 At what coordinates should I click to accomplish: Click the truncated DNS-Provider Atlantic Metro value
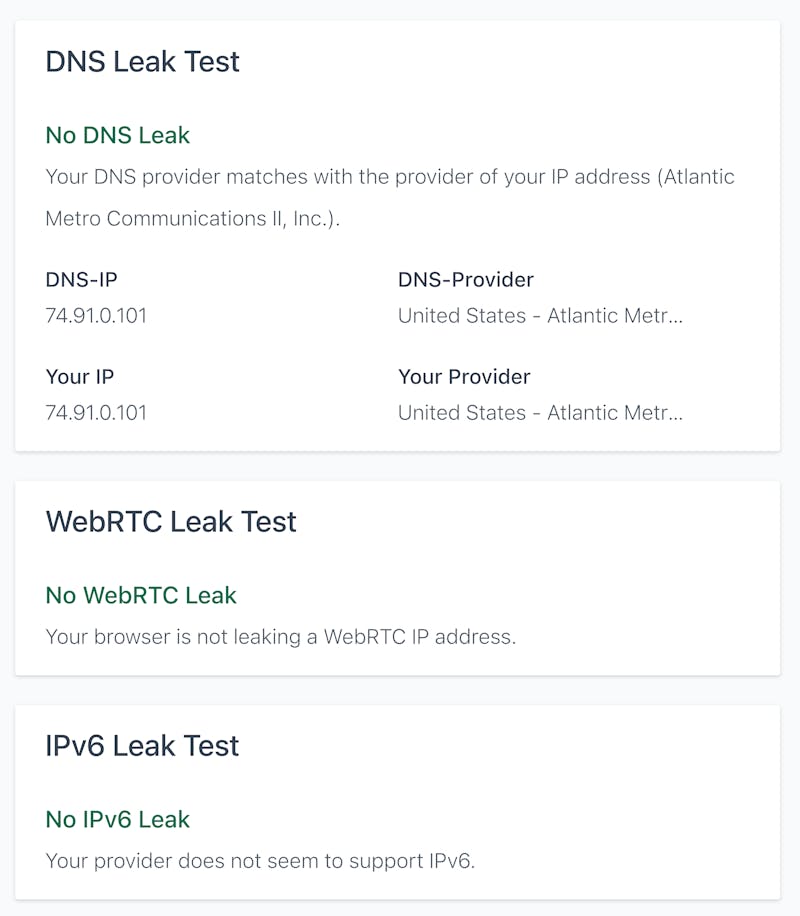(x=540, y=316)
